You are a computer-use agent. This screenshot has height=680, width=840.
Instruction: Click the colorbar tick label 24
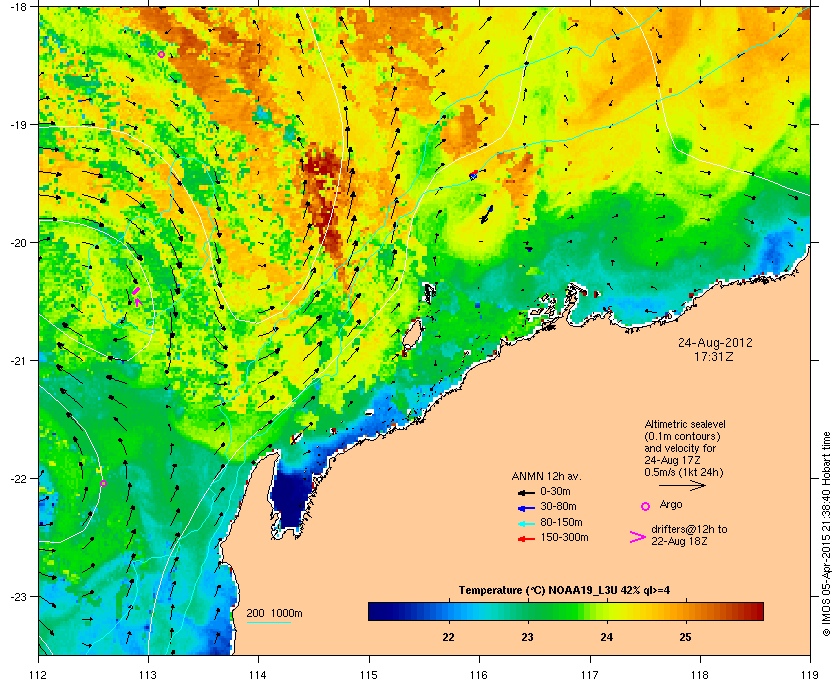point(606,637)
